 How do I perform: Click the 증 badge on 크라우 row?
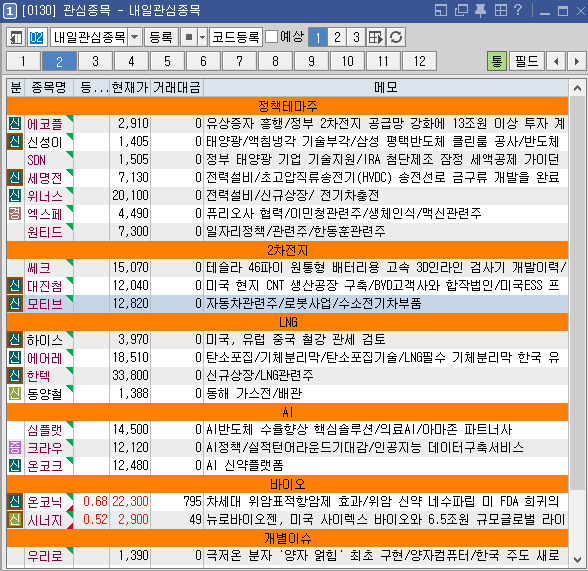point(15,448)
